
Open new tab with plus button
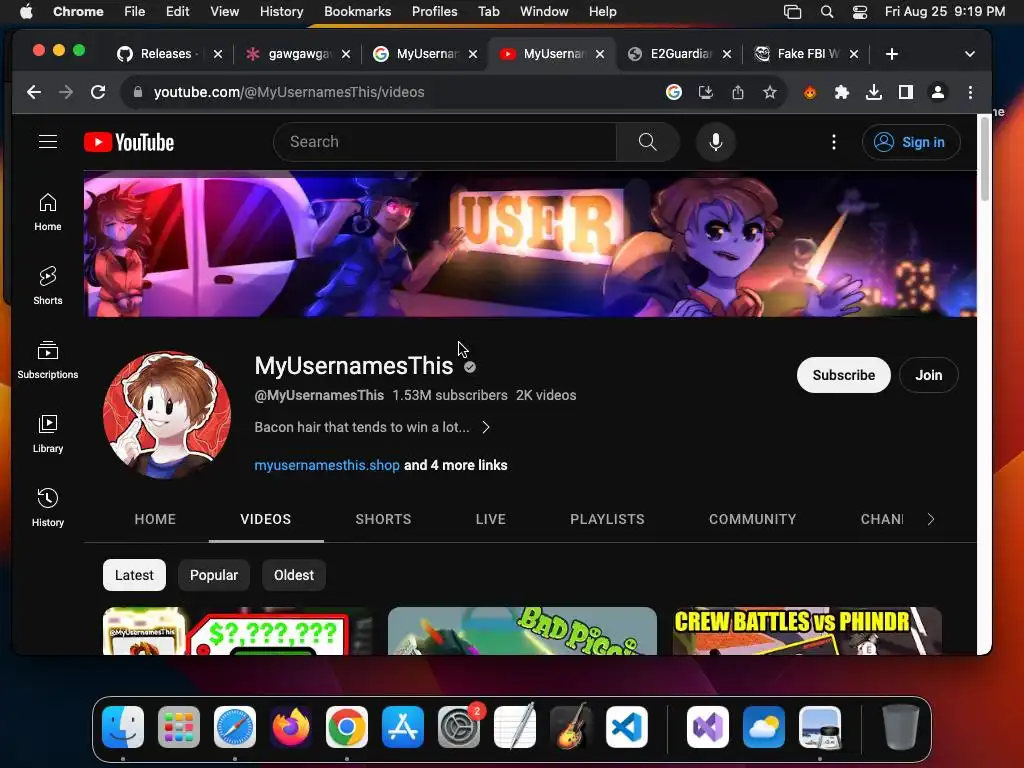point(891,54)
